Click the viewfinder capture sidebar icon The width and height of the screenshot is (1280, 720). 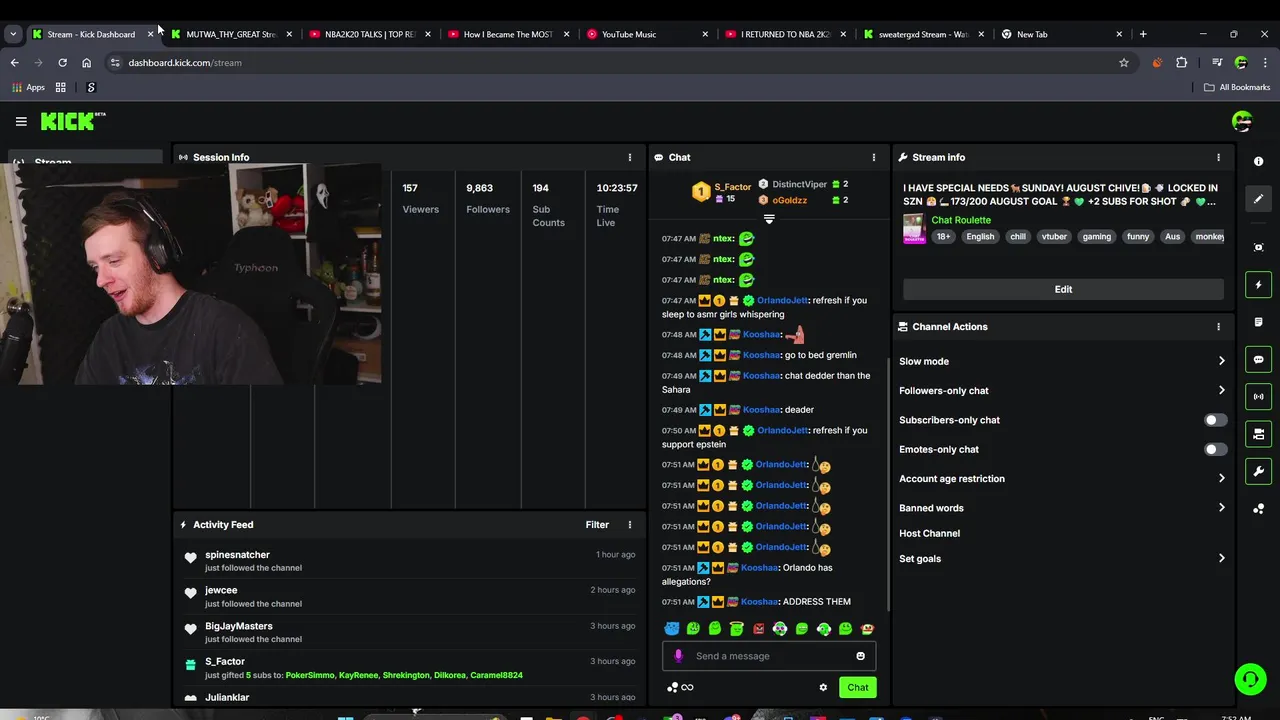click(1258, 247)
